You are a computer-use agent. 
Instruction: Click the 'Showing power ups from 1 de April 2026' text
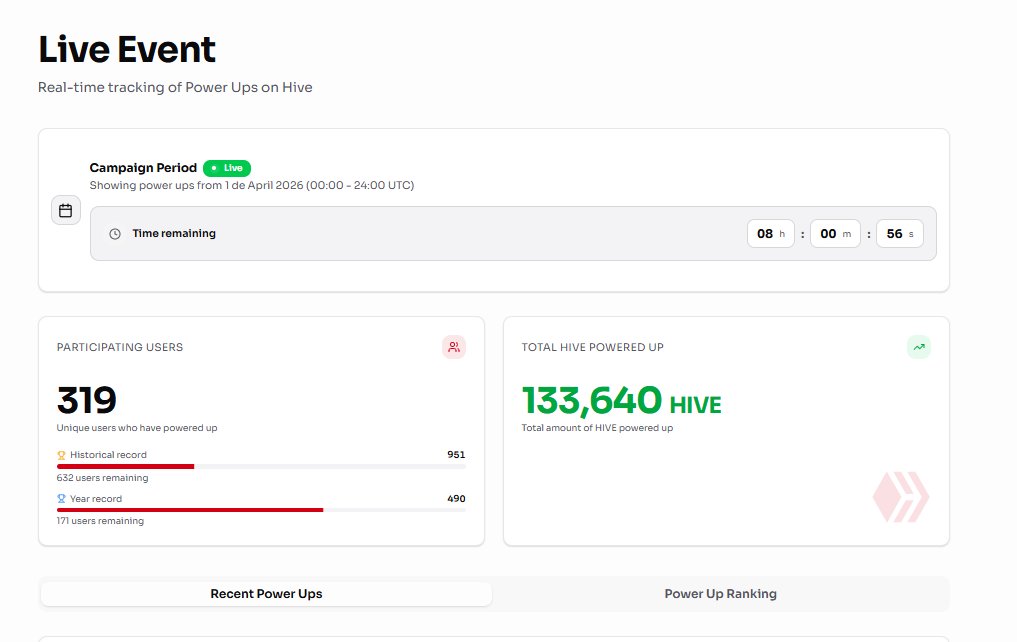[252, 185]
